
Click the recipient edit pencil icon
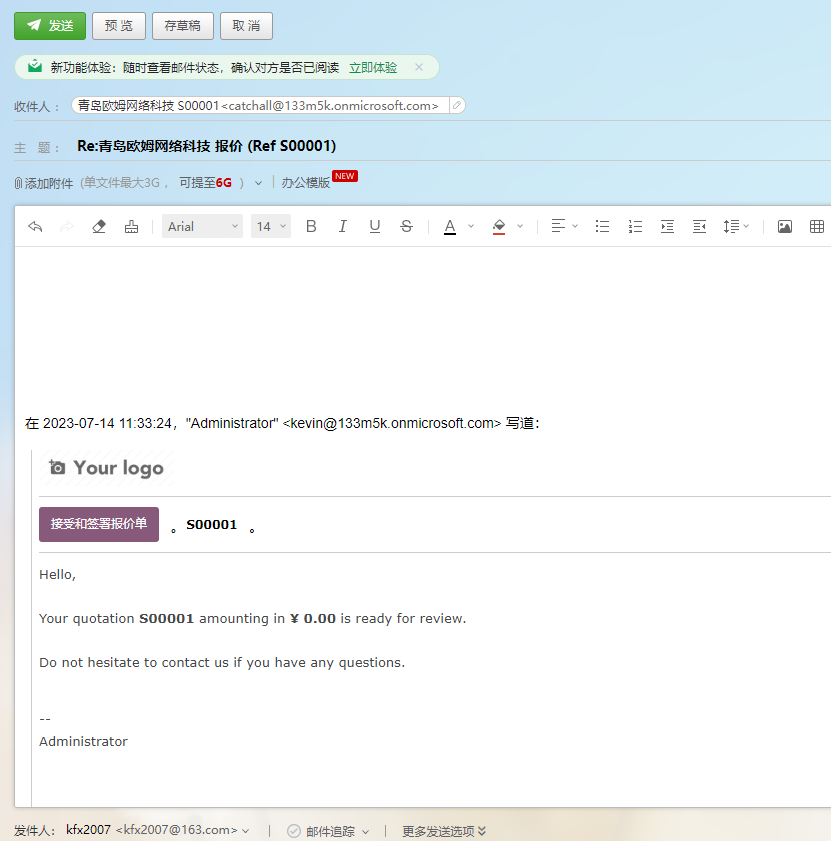click(x=457, y=105)
